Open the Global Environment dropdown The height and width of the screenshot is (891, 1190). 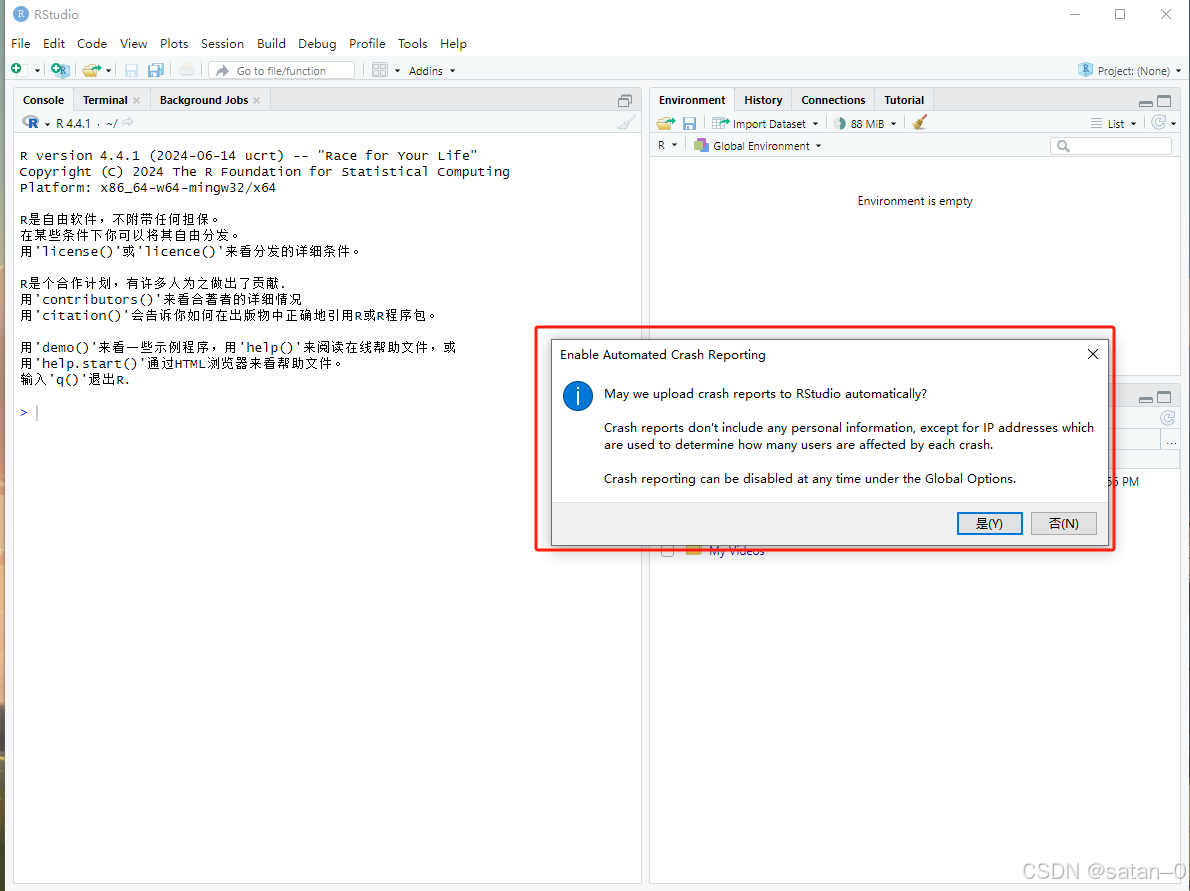click(x=757, y=146)
